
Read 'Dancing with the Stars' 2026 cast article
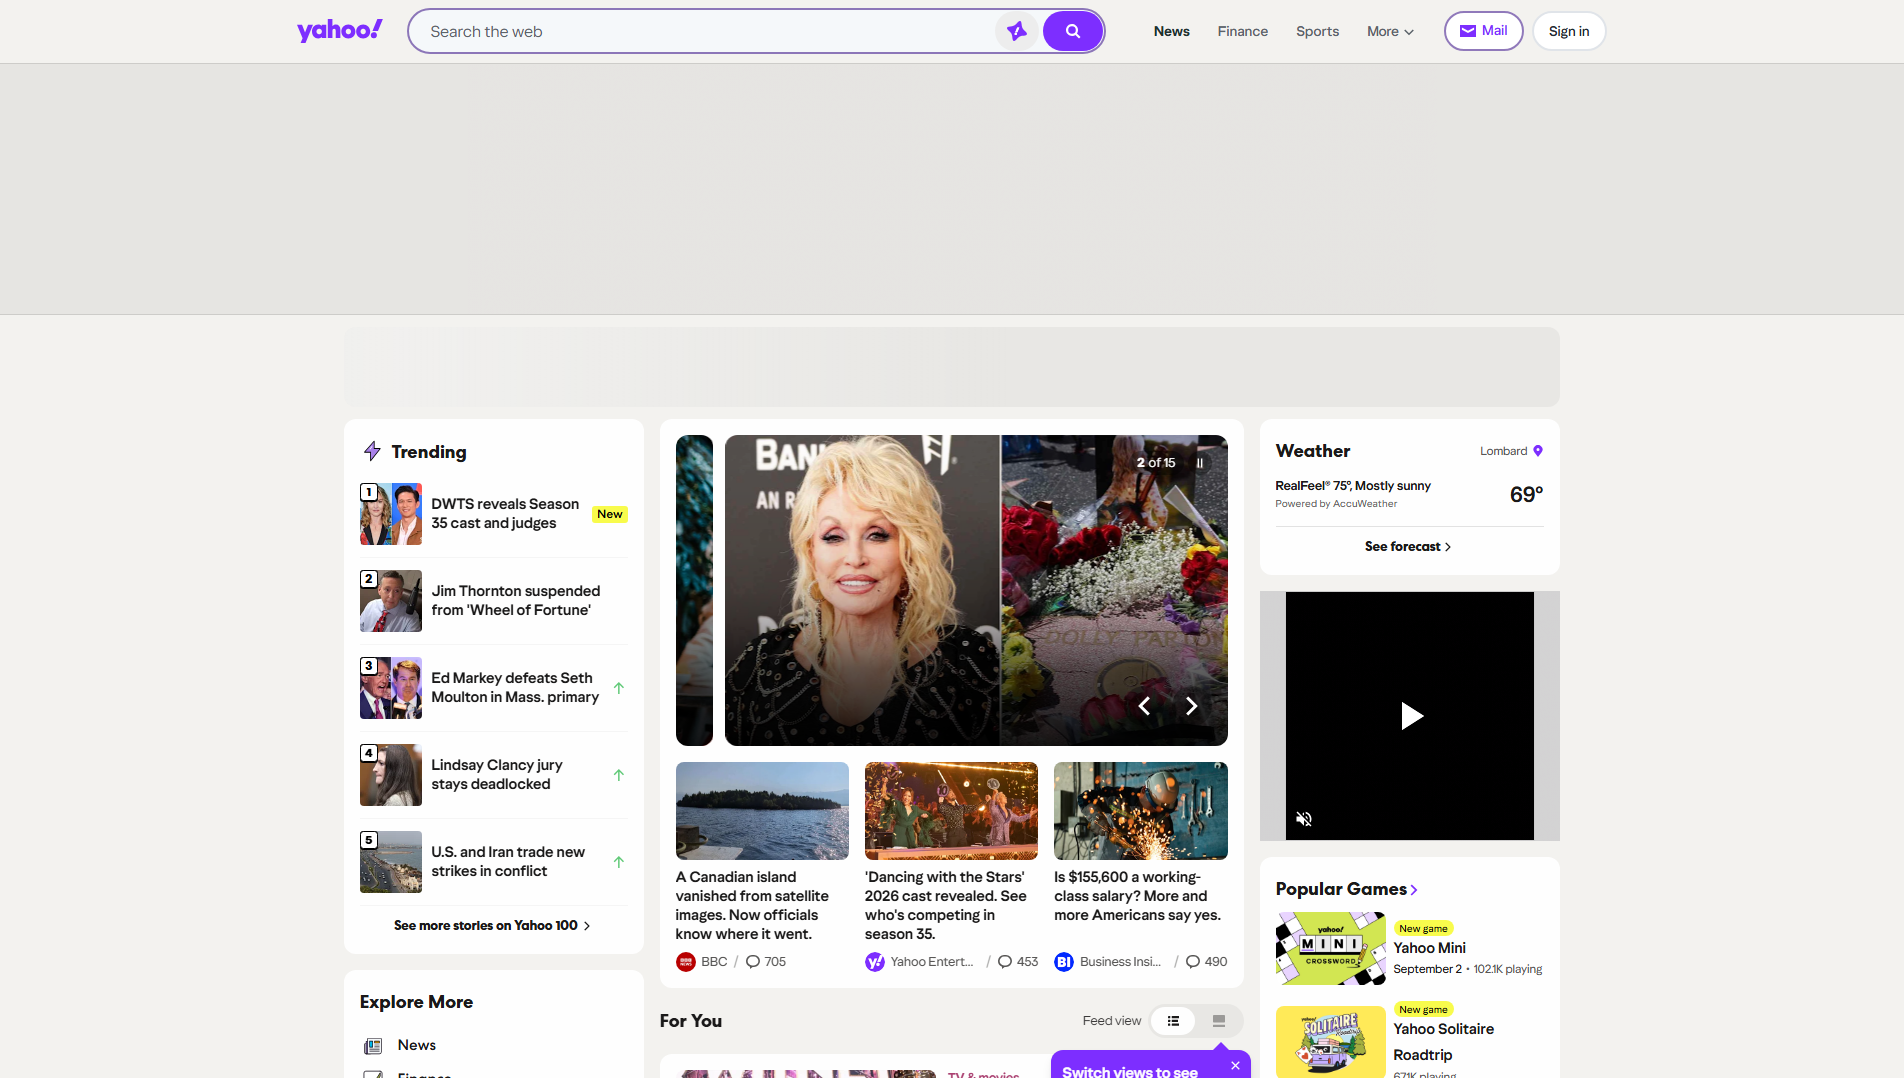pos(946,905)
